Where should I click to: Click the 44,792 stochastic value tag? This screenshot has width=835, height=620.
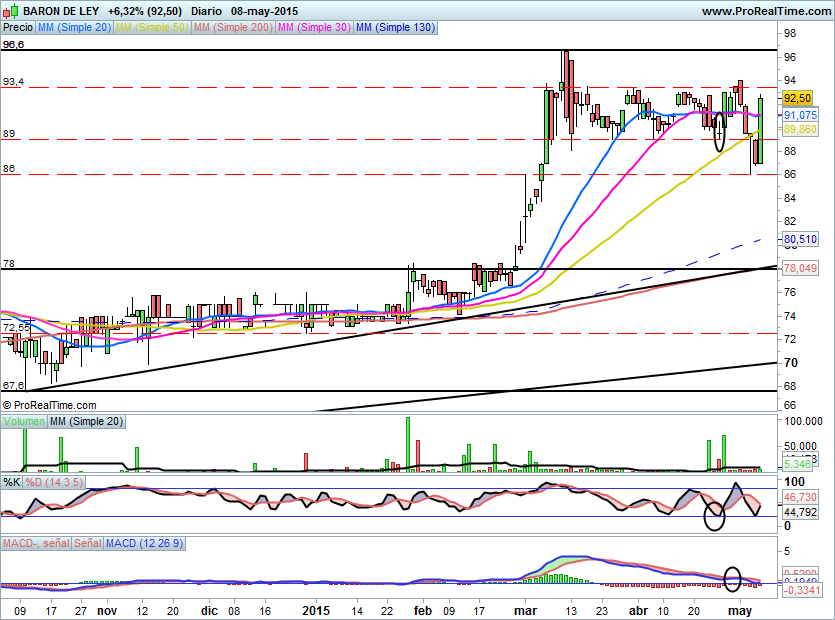800,512
